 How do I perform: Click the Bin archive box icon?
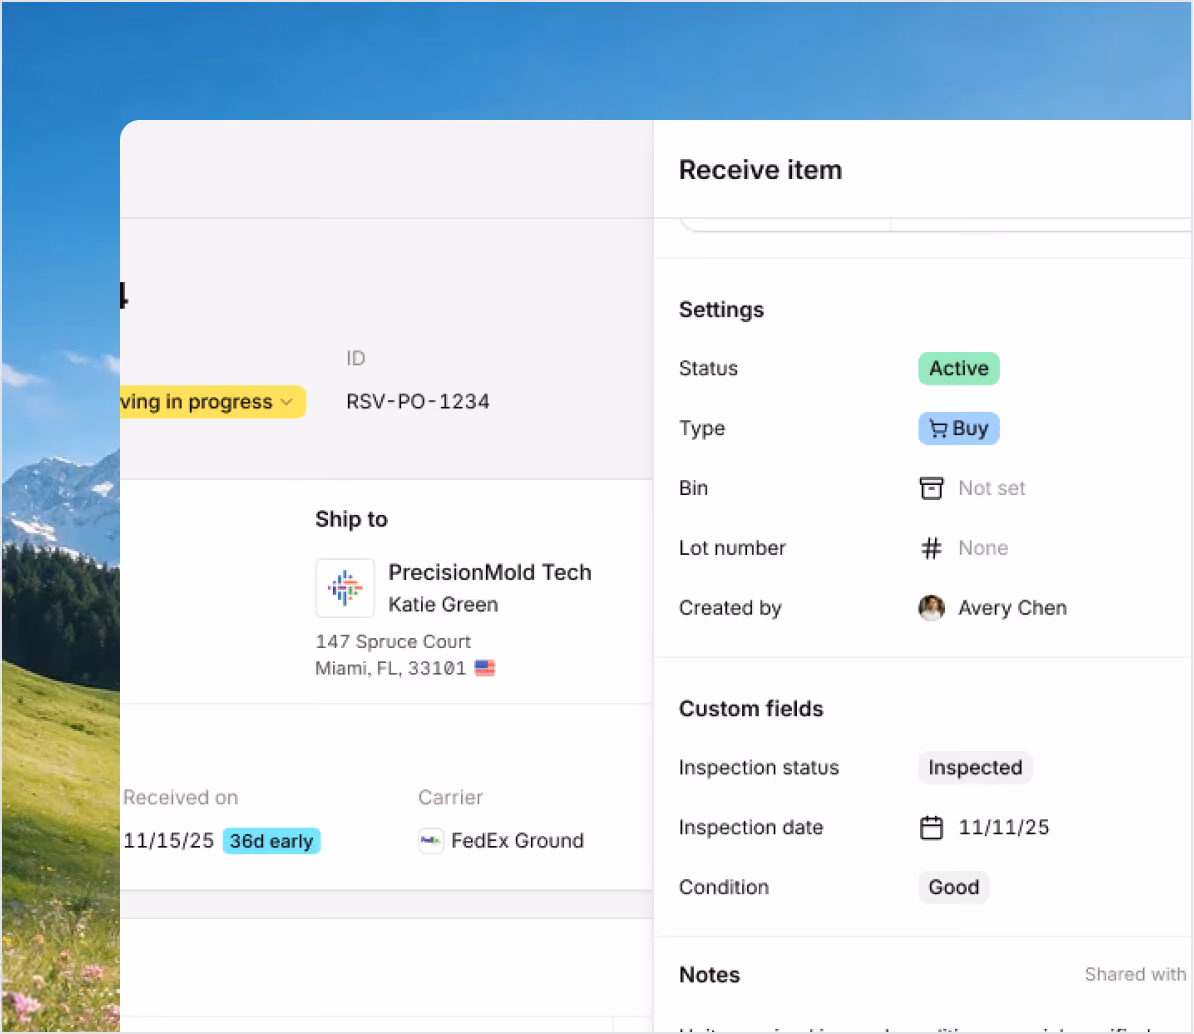[x=931, y=488]
